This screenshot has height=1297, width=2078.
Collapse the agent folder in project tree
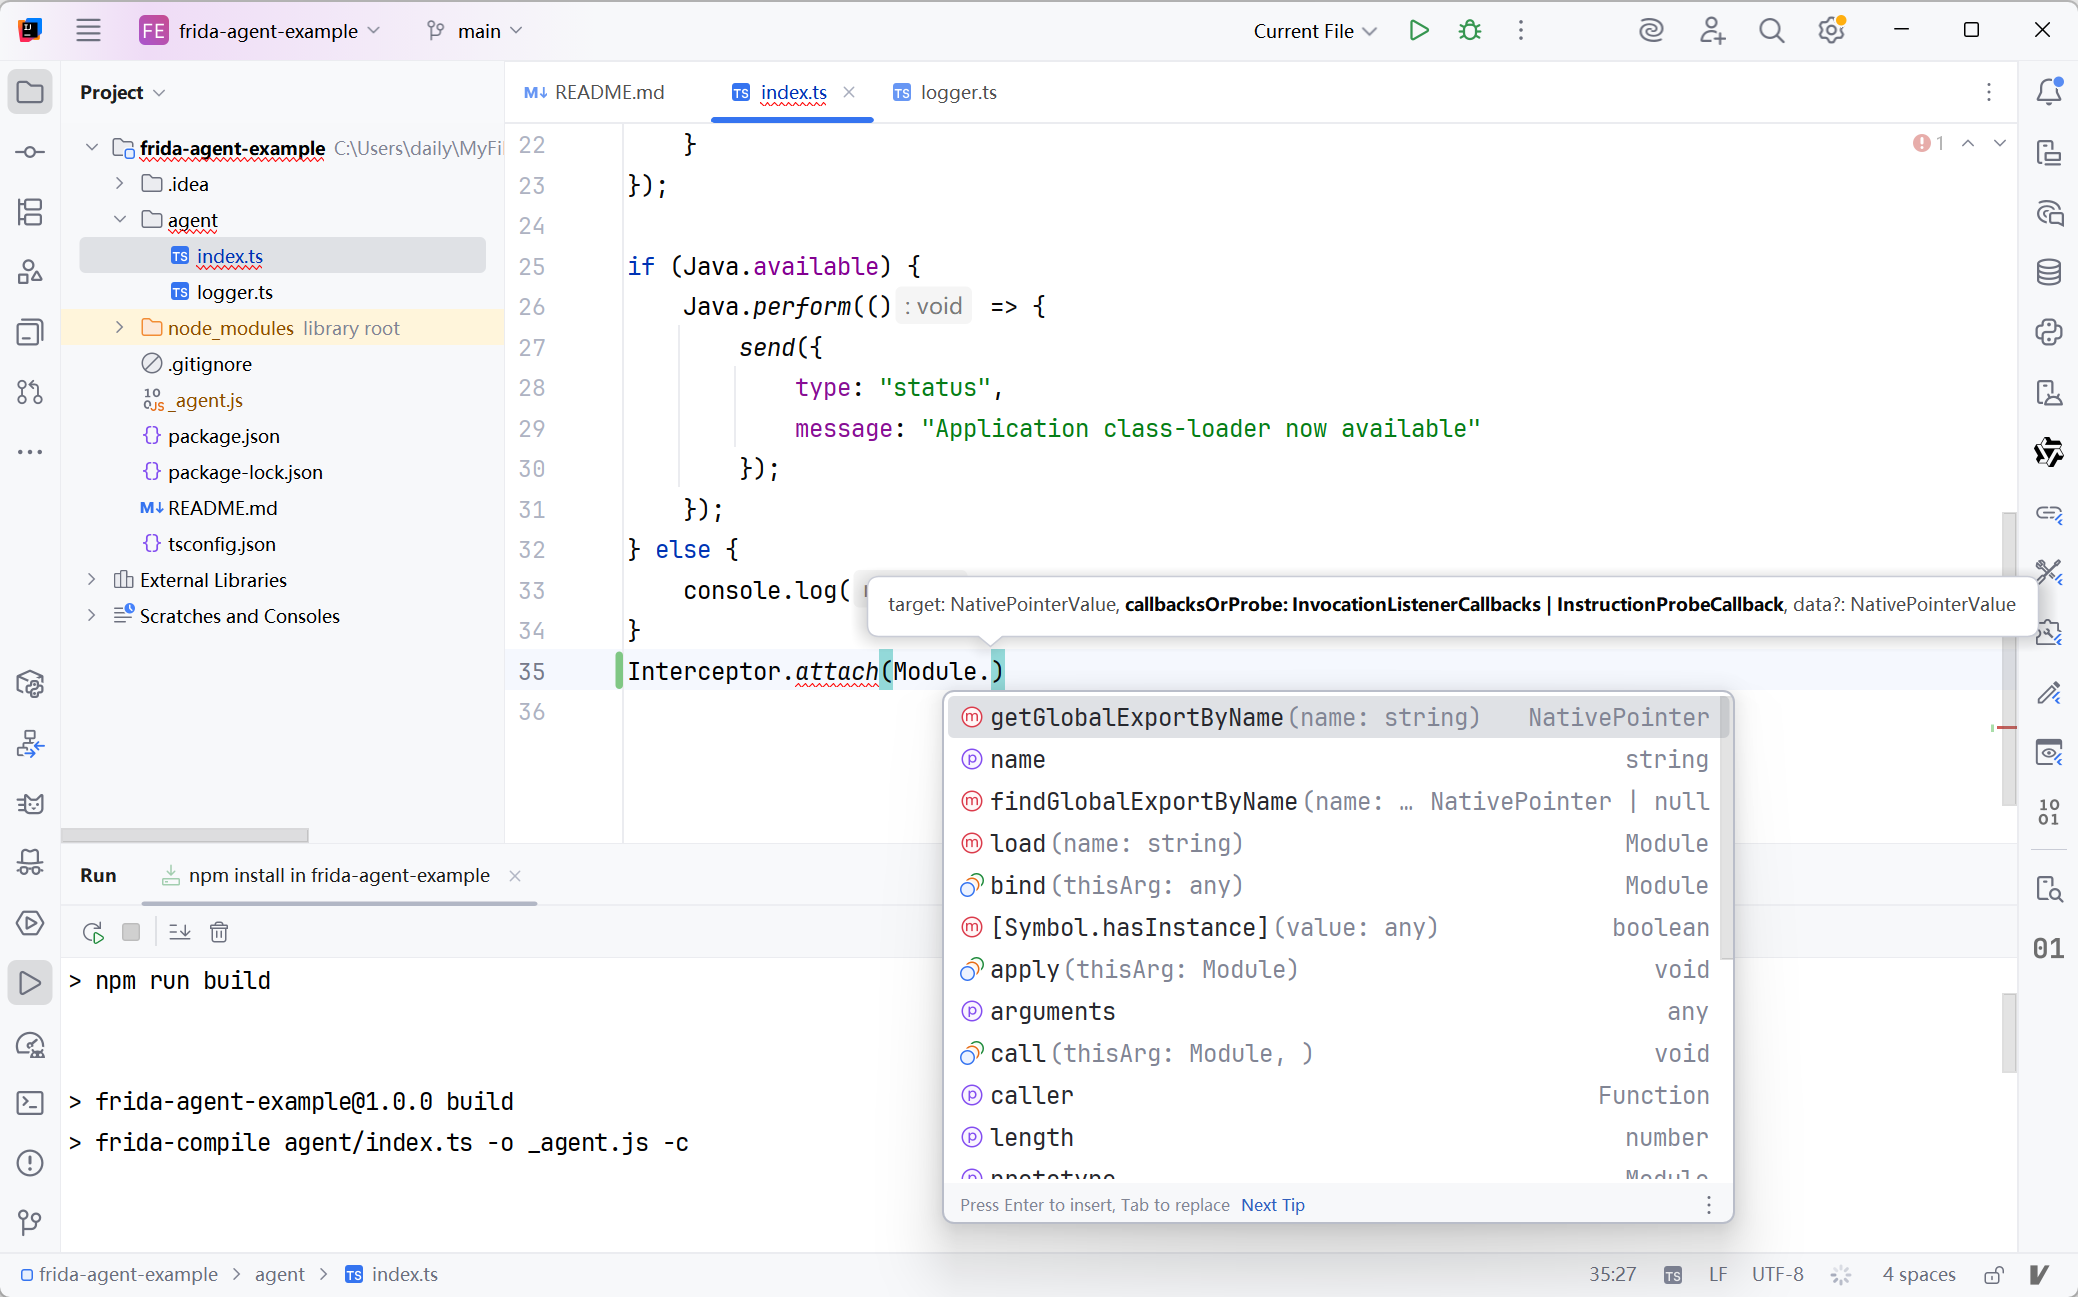coord(120,220)
